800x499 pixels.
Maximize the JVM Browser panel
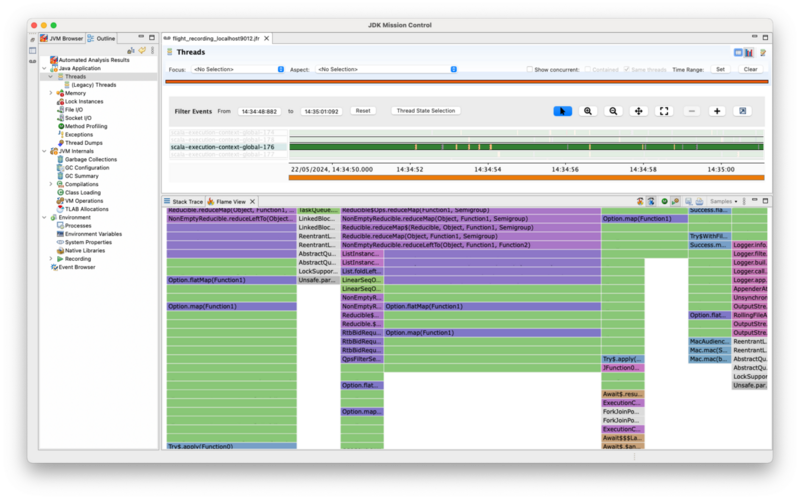152,37
